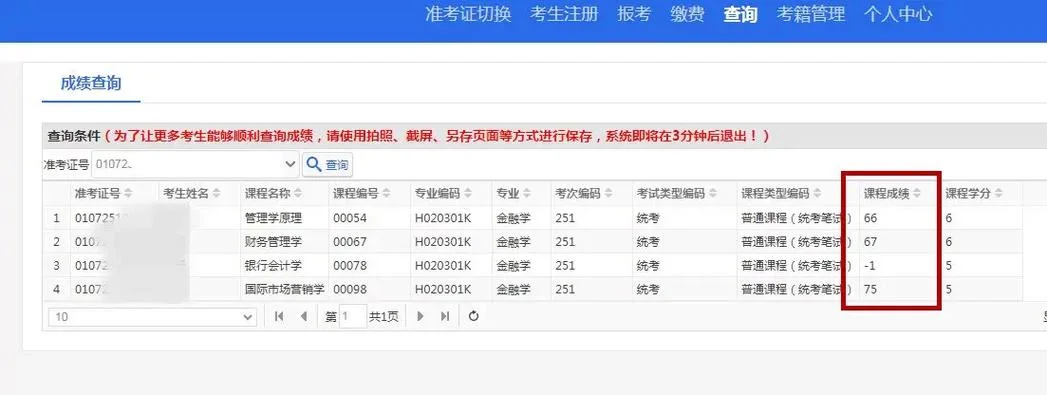
Task: Click the score 66 cell
Action: click(899, 218)
